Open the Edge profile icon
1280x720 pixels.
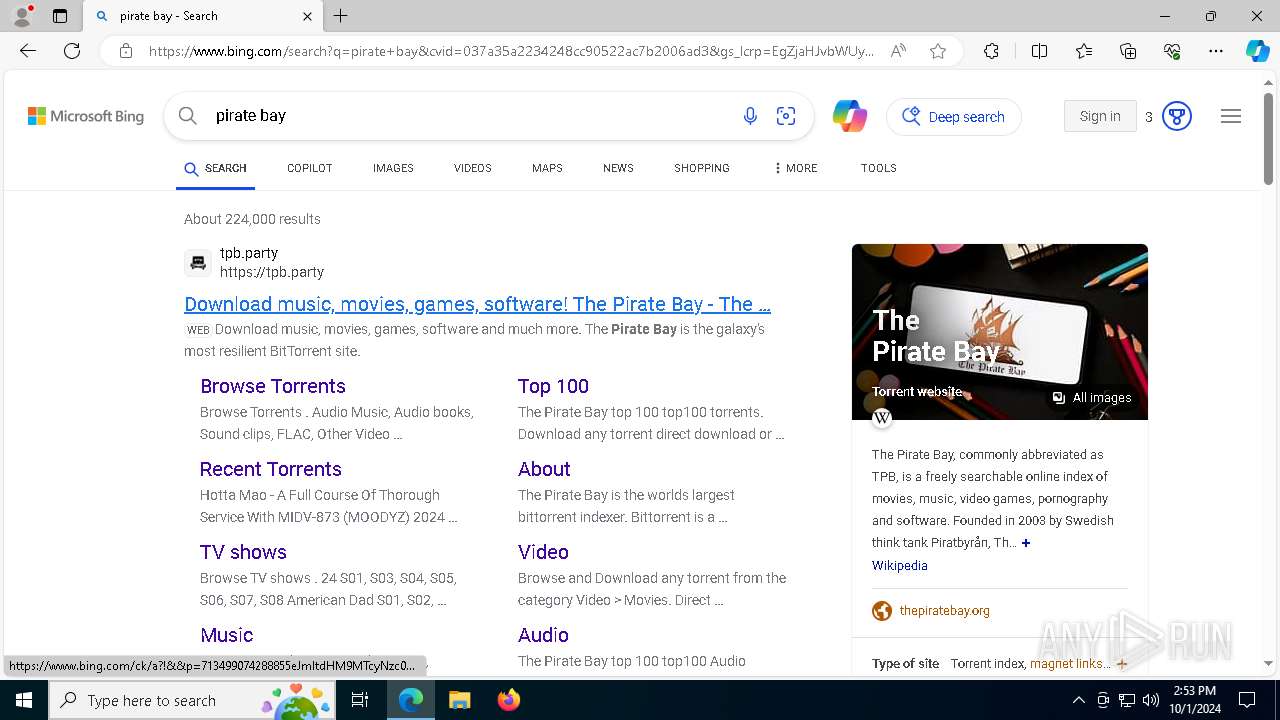[22, 16]
